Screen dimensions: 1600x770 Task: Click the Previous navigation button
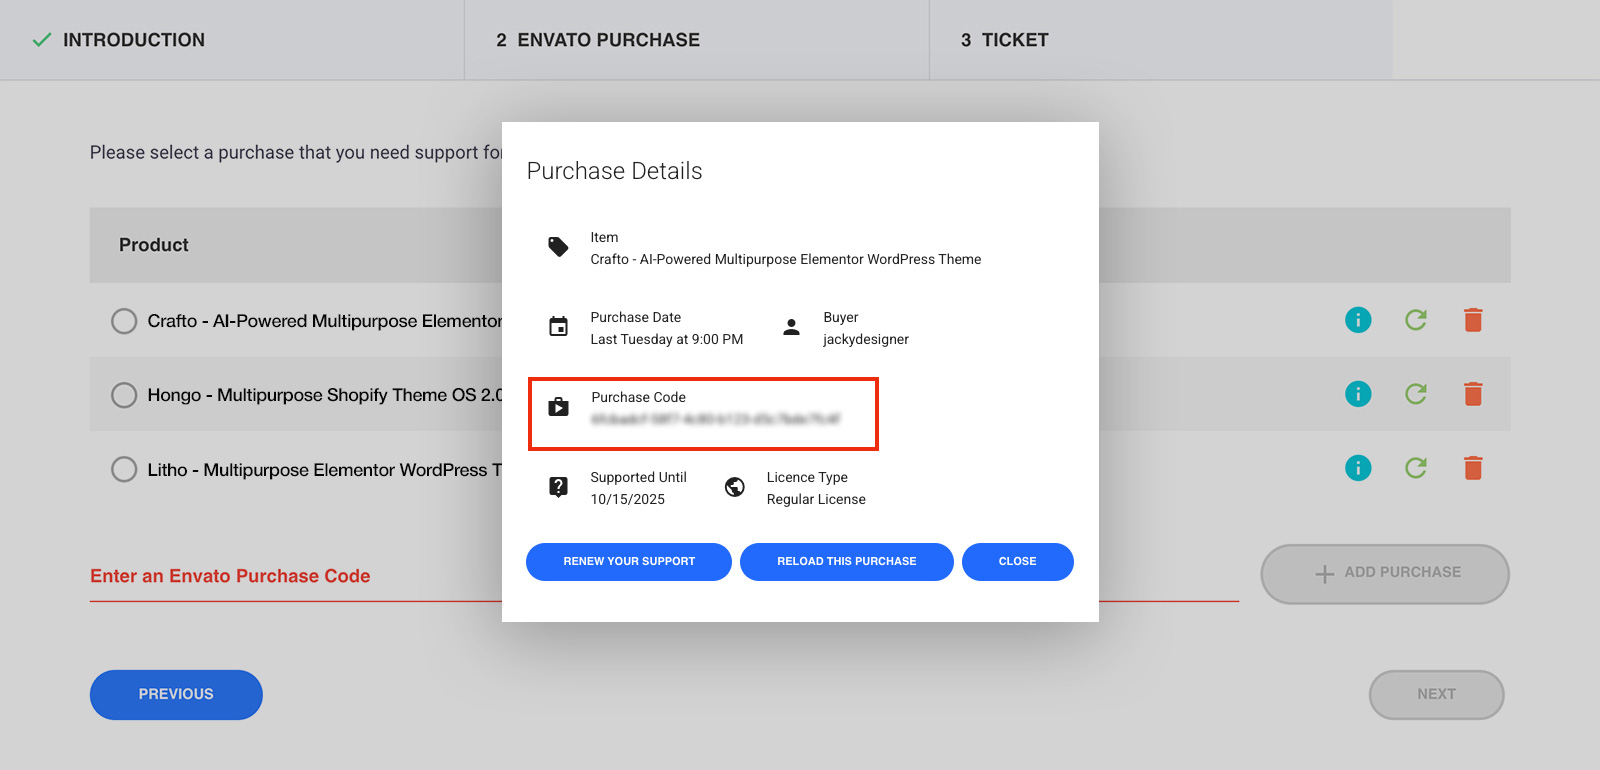pos(175,694)
